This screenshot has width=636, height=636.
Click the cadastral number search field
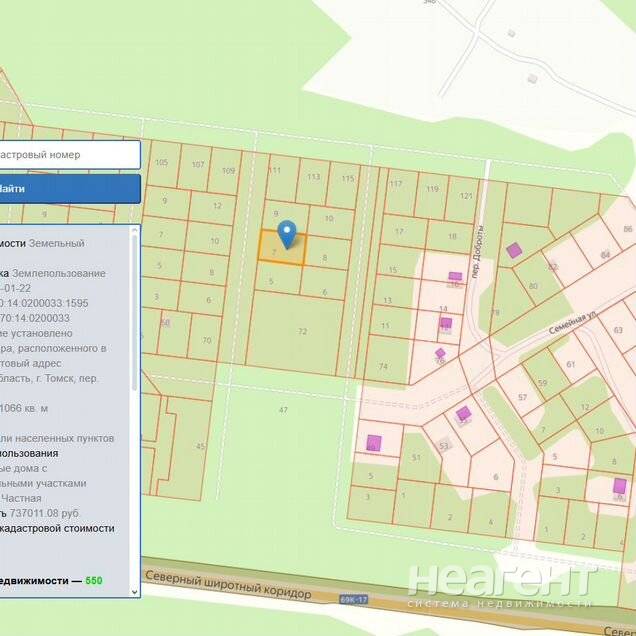tap(68, 155)
